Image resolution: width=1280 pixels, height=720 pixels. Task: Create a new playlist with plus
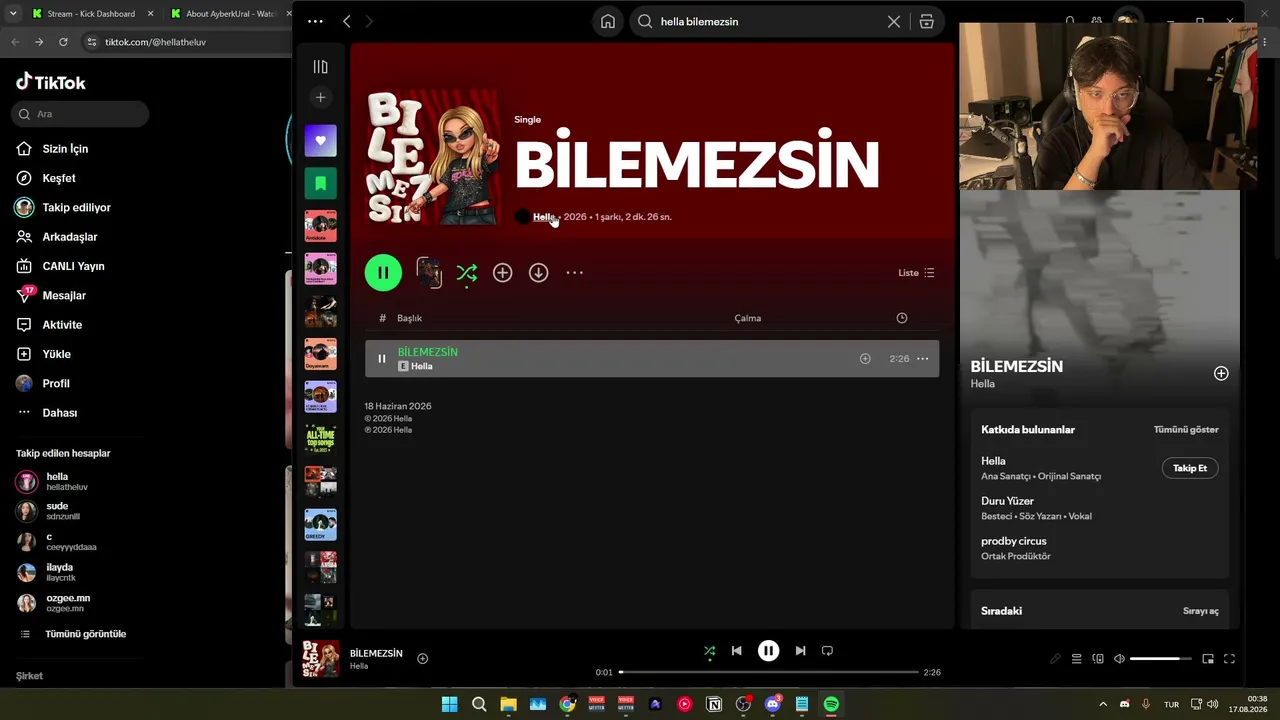click(x=320, y=97)
